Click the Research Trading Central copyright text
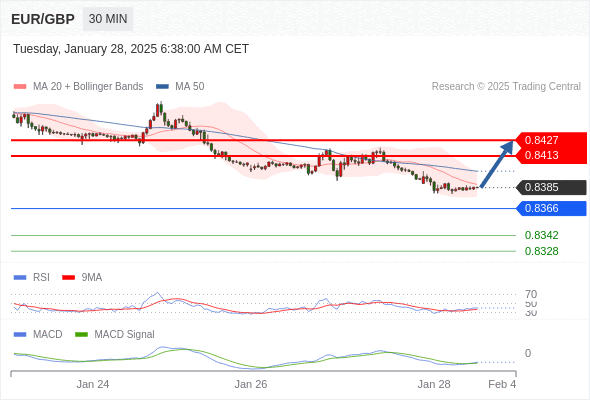 coord(506,87)
